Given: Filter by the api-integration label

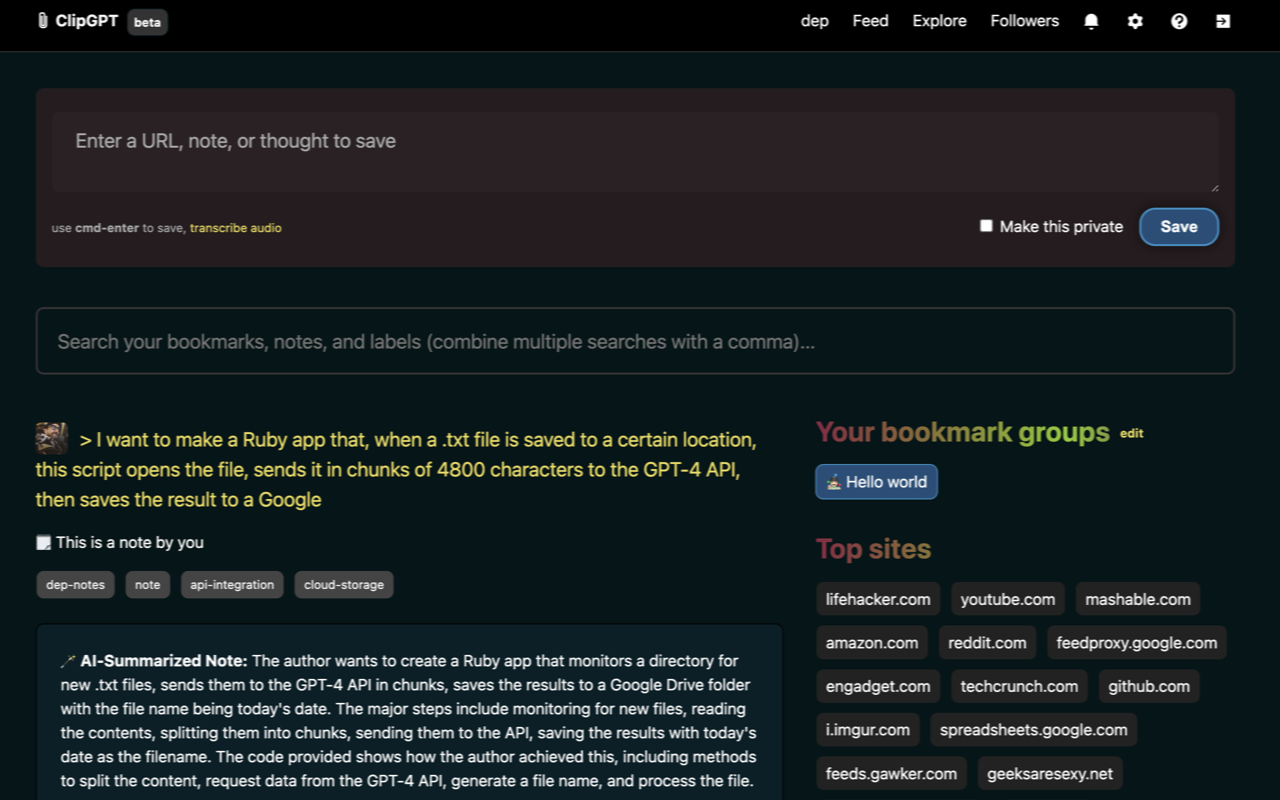Looking at the screenshot, I should tap(232, 585).
